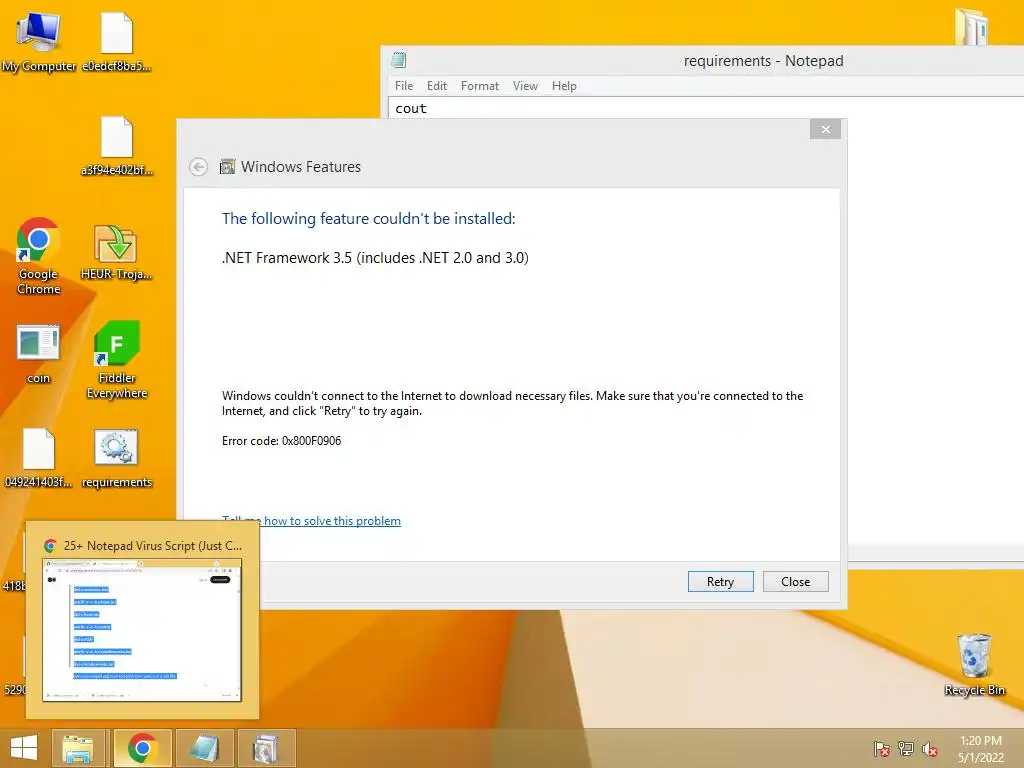The width and height of the screenshot is (1024, 768).
Task: Open Fiddler Everywhere desktop shortcut
Action: click(x=117, y=360)
